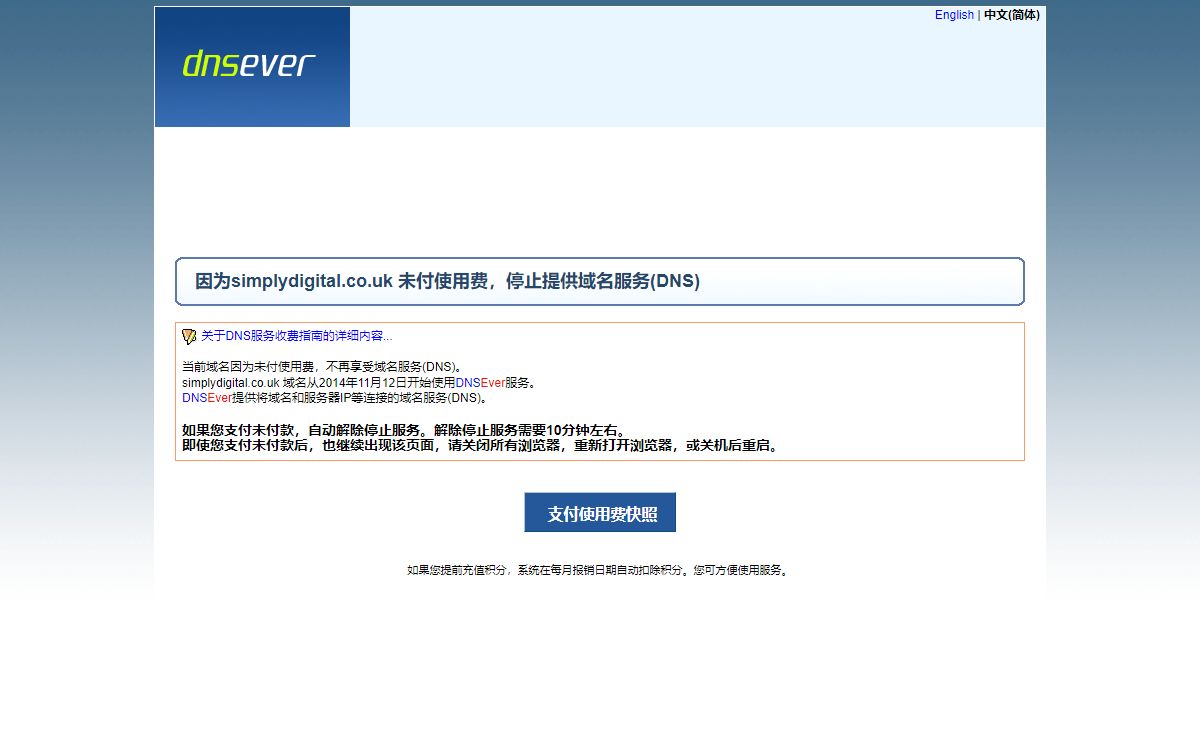1200x740 pixels.
Task: Click the 支付使用费快照 button
Action: pyautogui.click(x=600, y=513)
